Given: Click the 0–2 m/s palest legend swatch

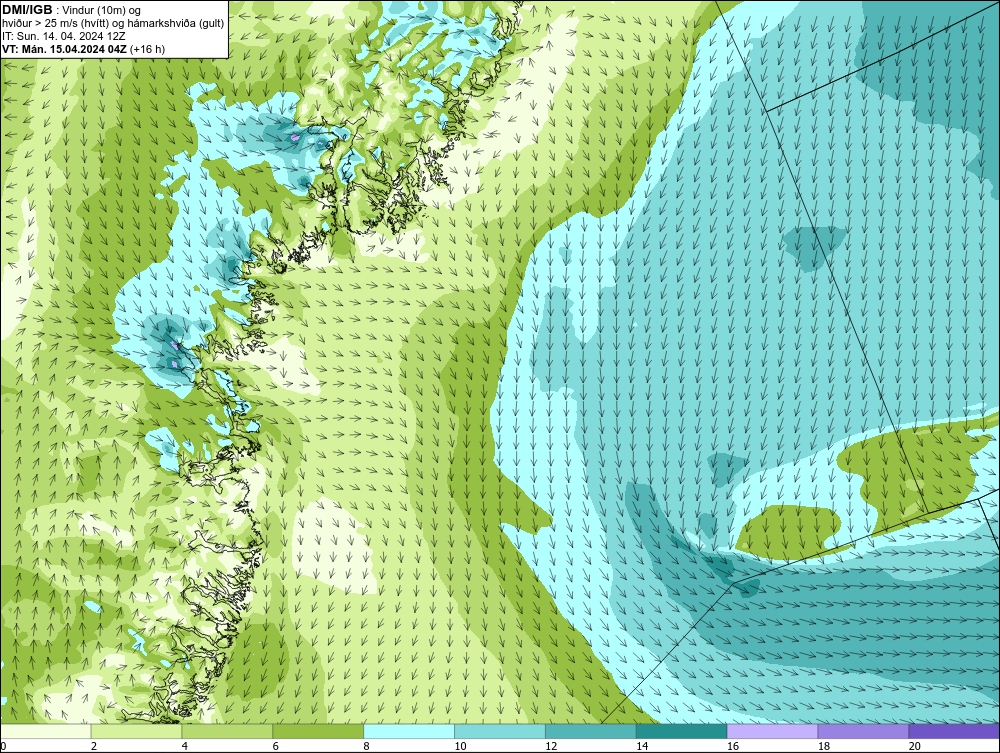Looking at the screenshot, I should 45,731.
